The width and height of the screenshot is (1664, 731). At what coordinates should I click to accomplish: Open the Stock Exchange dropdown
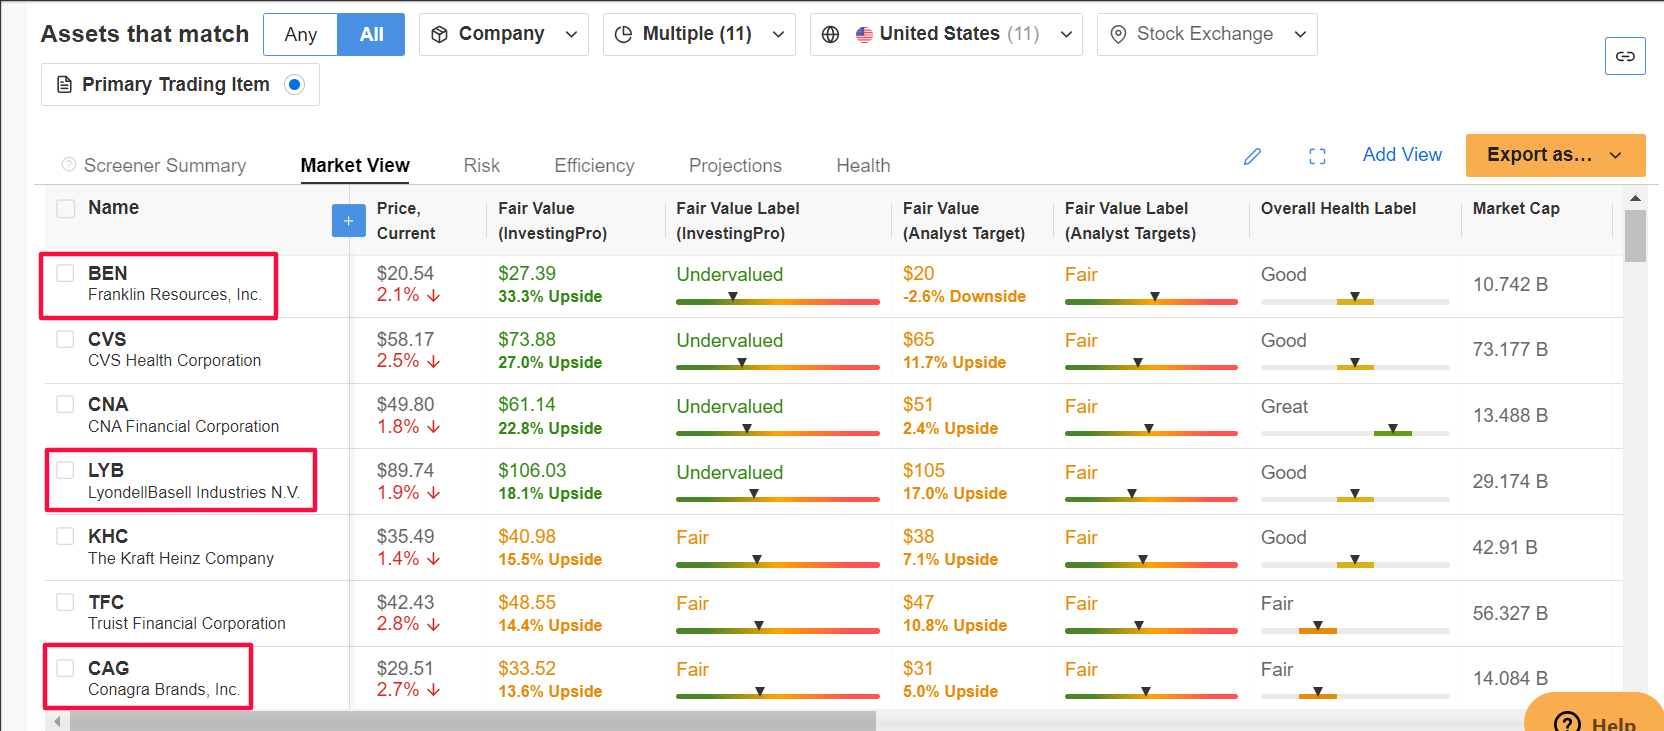[x=1207, y=34]
